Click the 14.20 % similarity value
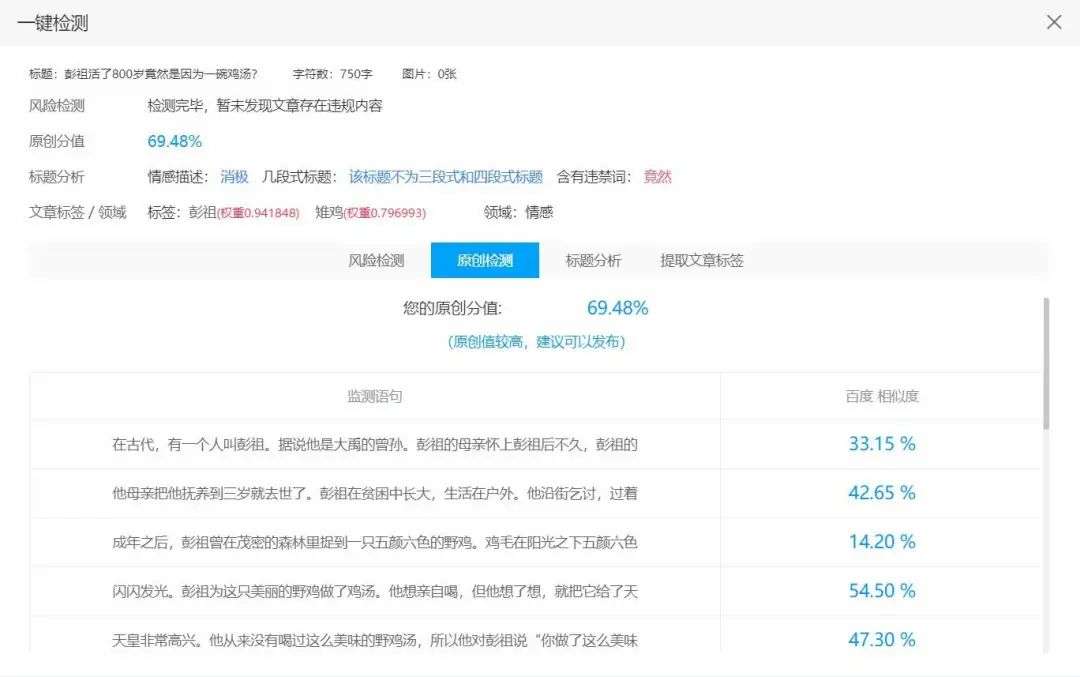 click(882, 542)
